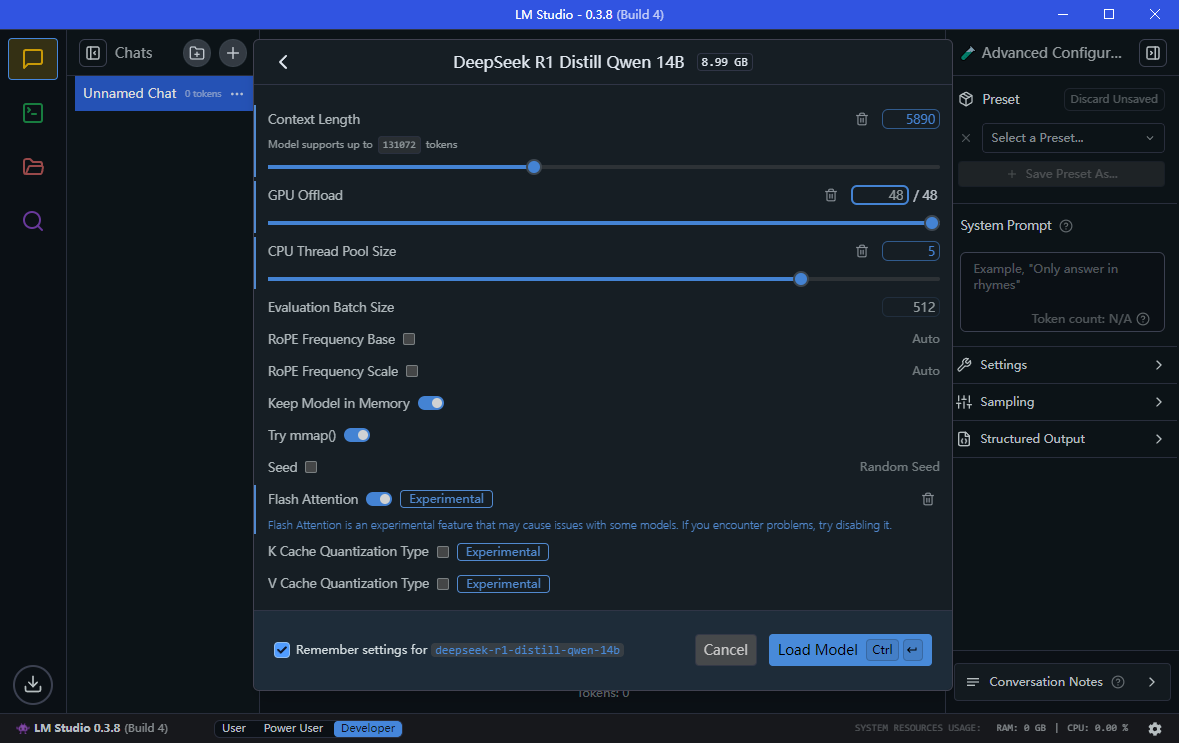Viewport: 1179px width, 743px height.
Task: Enable the Seed checkbox
Action: [311, 467]
